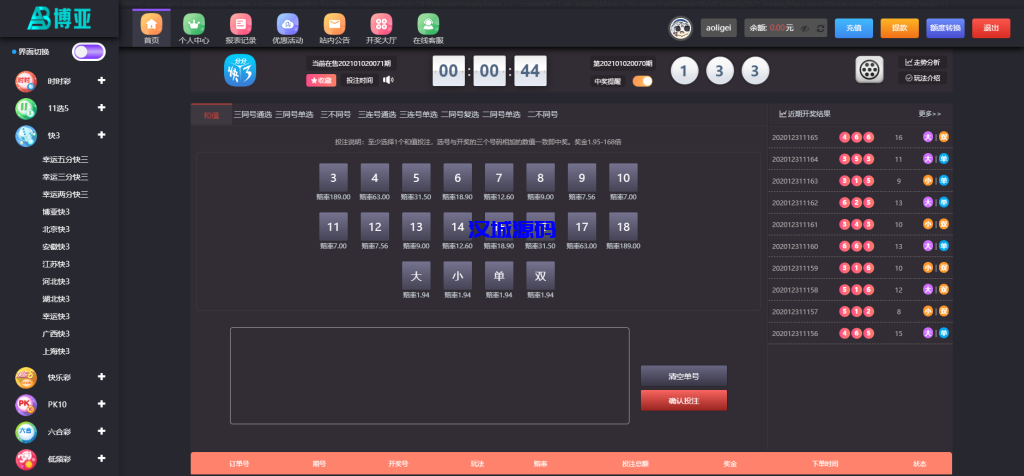Contact 在线客服 support icon
This screenshot has height=476, width=1024.
pos(428,24)
